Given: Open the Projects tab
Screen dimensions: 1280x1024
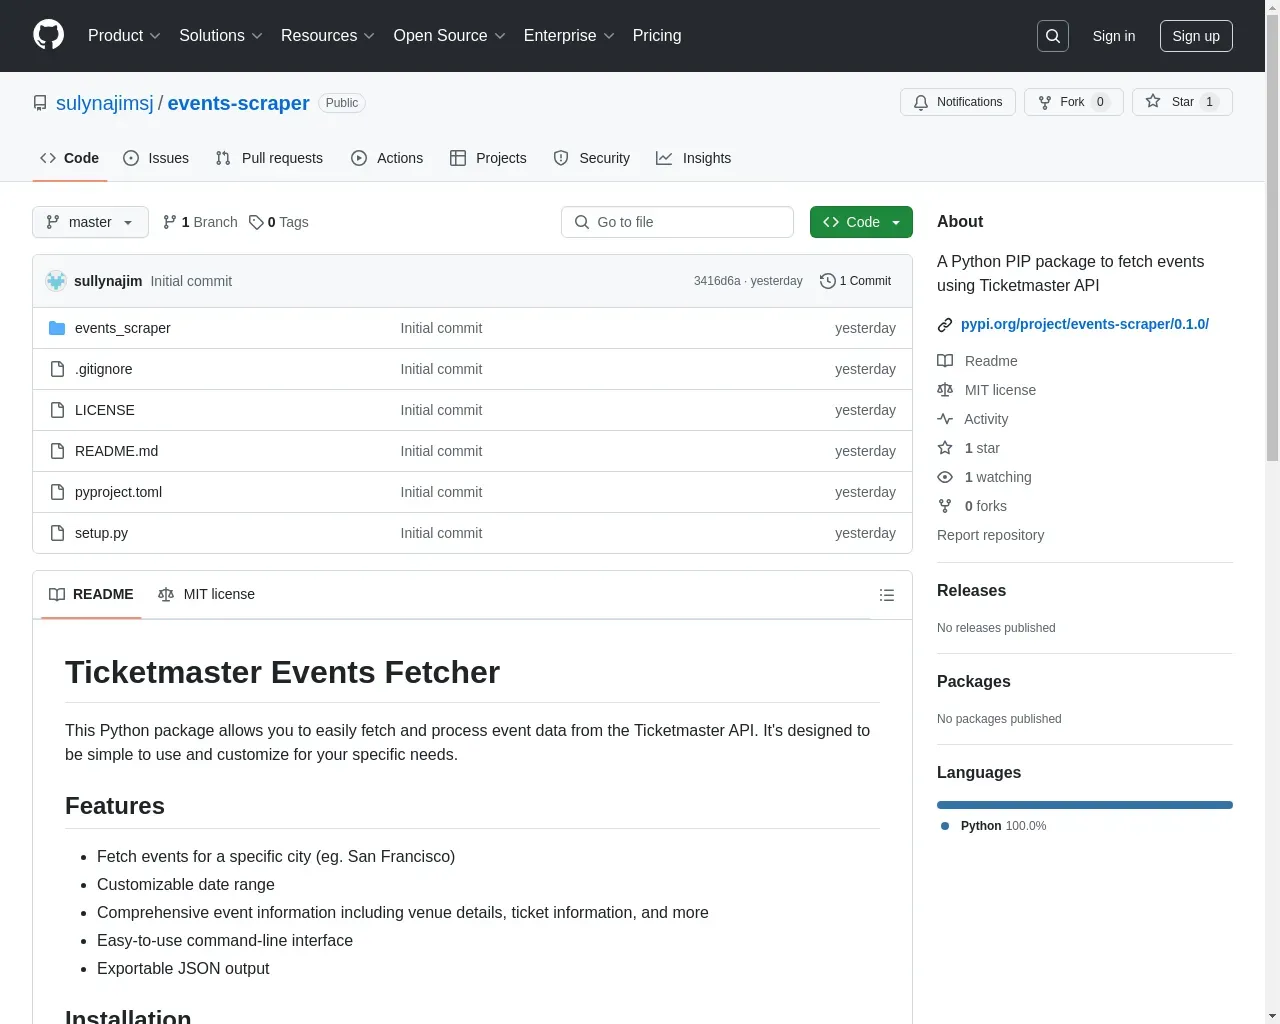Looking at the screenshot, I should [x=488, y=158].
